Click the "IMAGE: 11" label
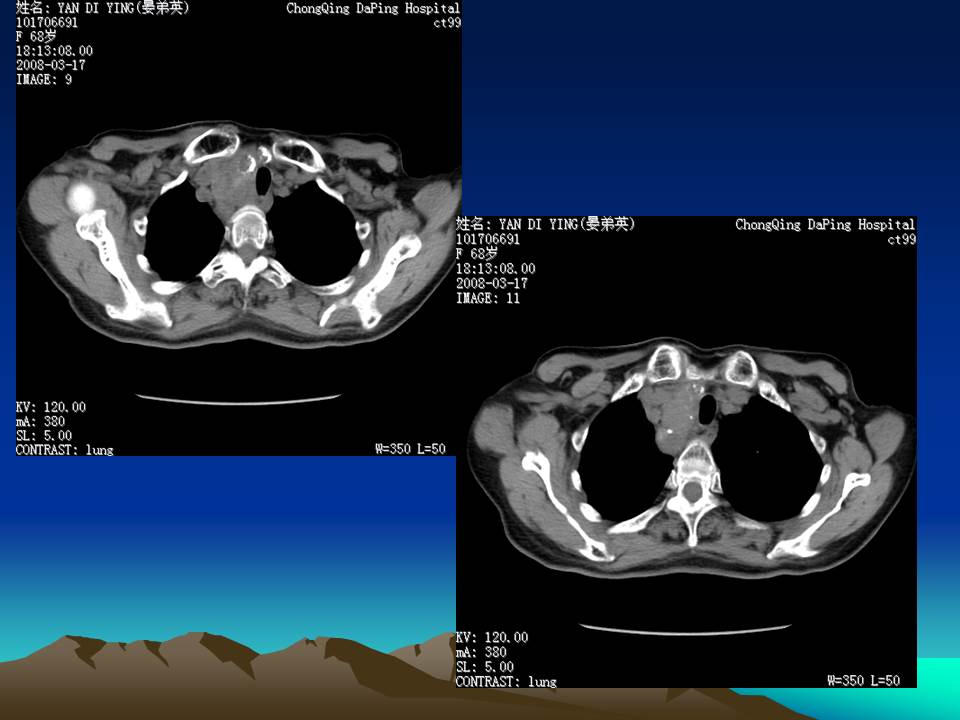This screenshot has width=960, height=720. tap(487, 298)
